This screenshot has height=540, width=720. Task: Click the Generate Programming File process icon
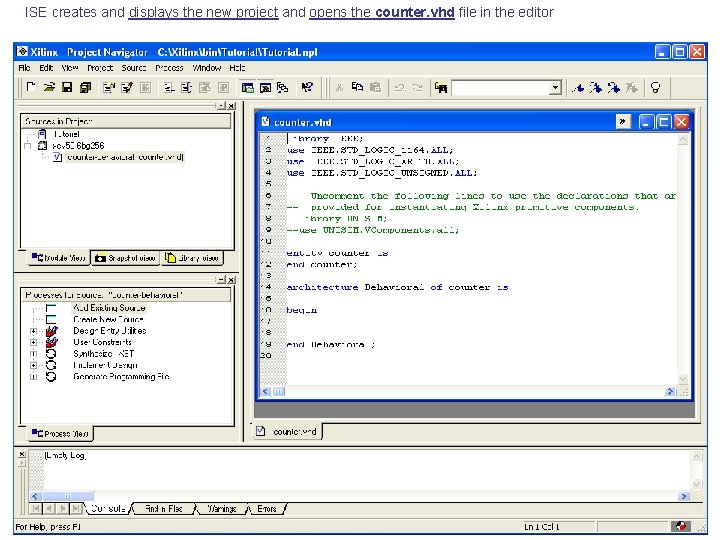pyautogui.click(x=51, y=377)
